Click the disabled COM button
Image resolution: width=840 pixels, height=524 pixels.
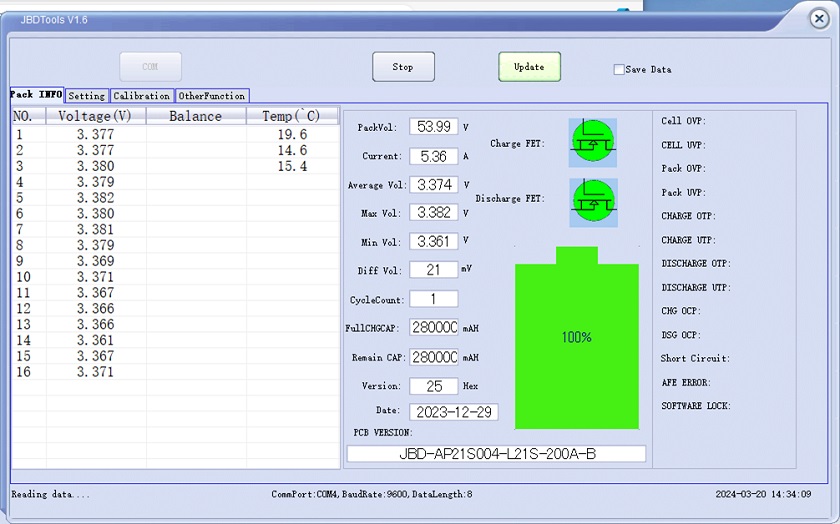151,67
